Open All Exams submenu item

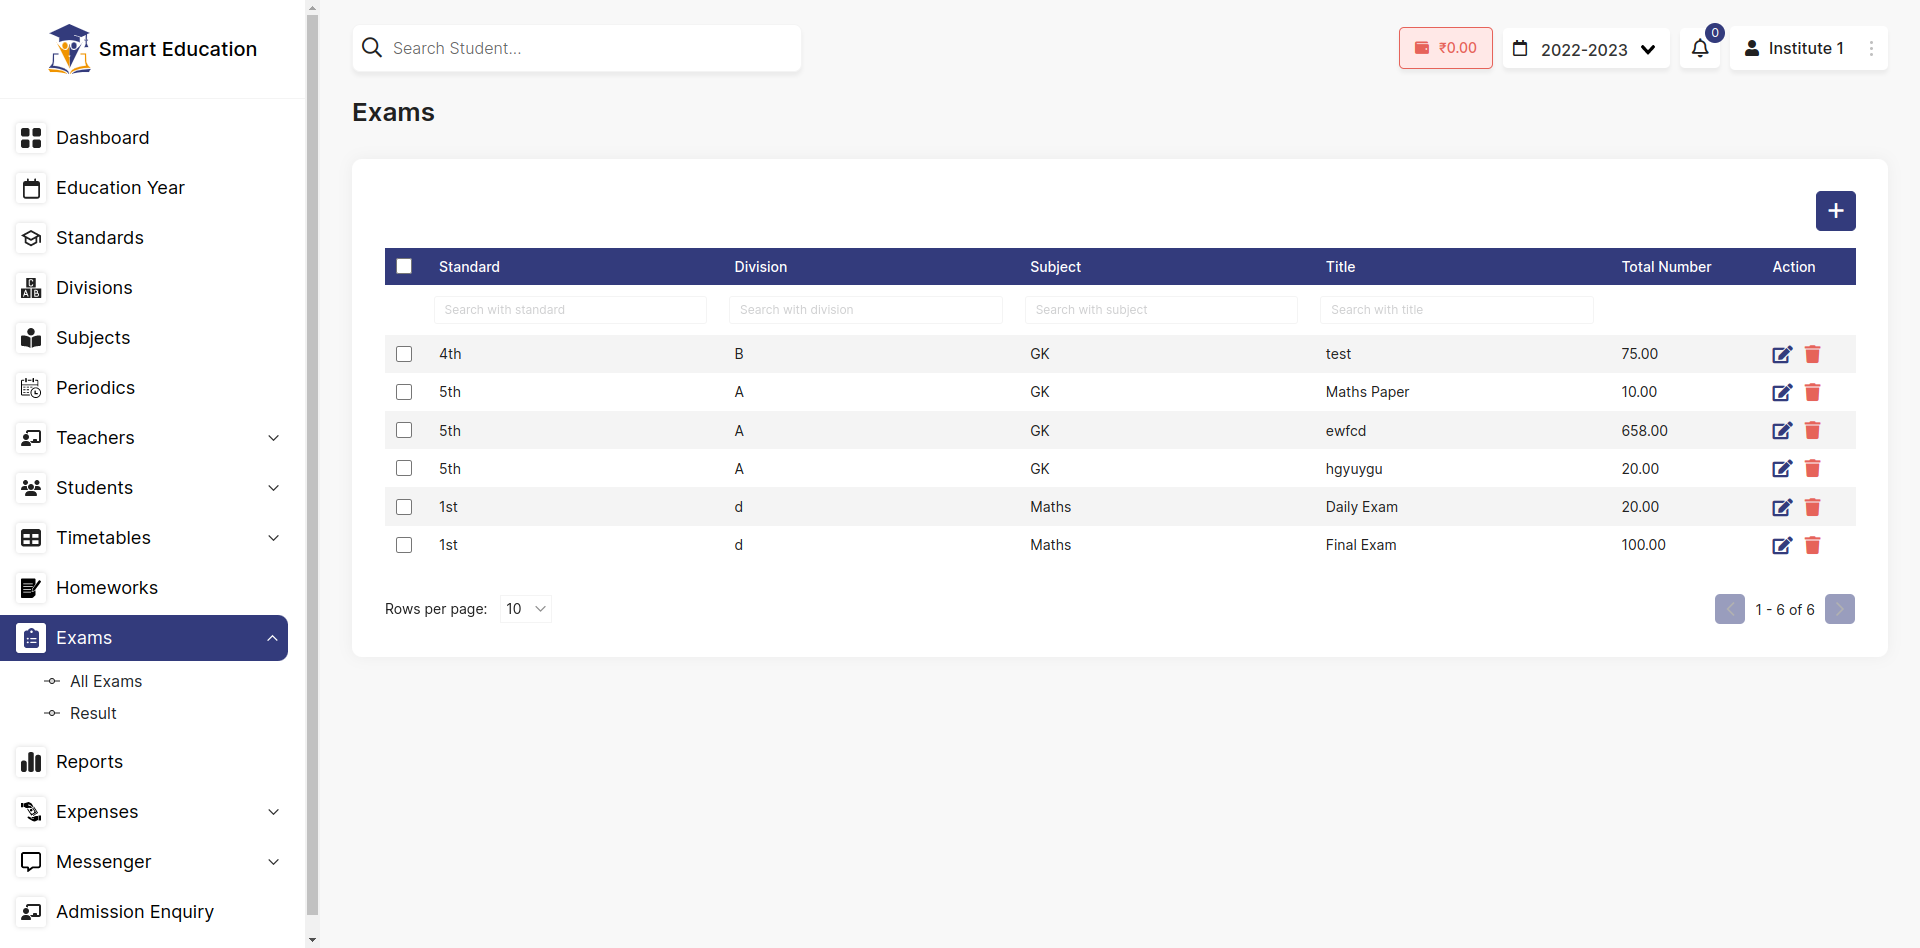coord(106,681)
